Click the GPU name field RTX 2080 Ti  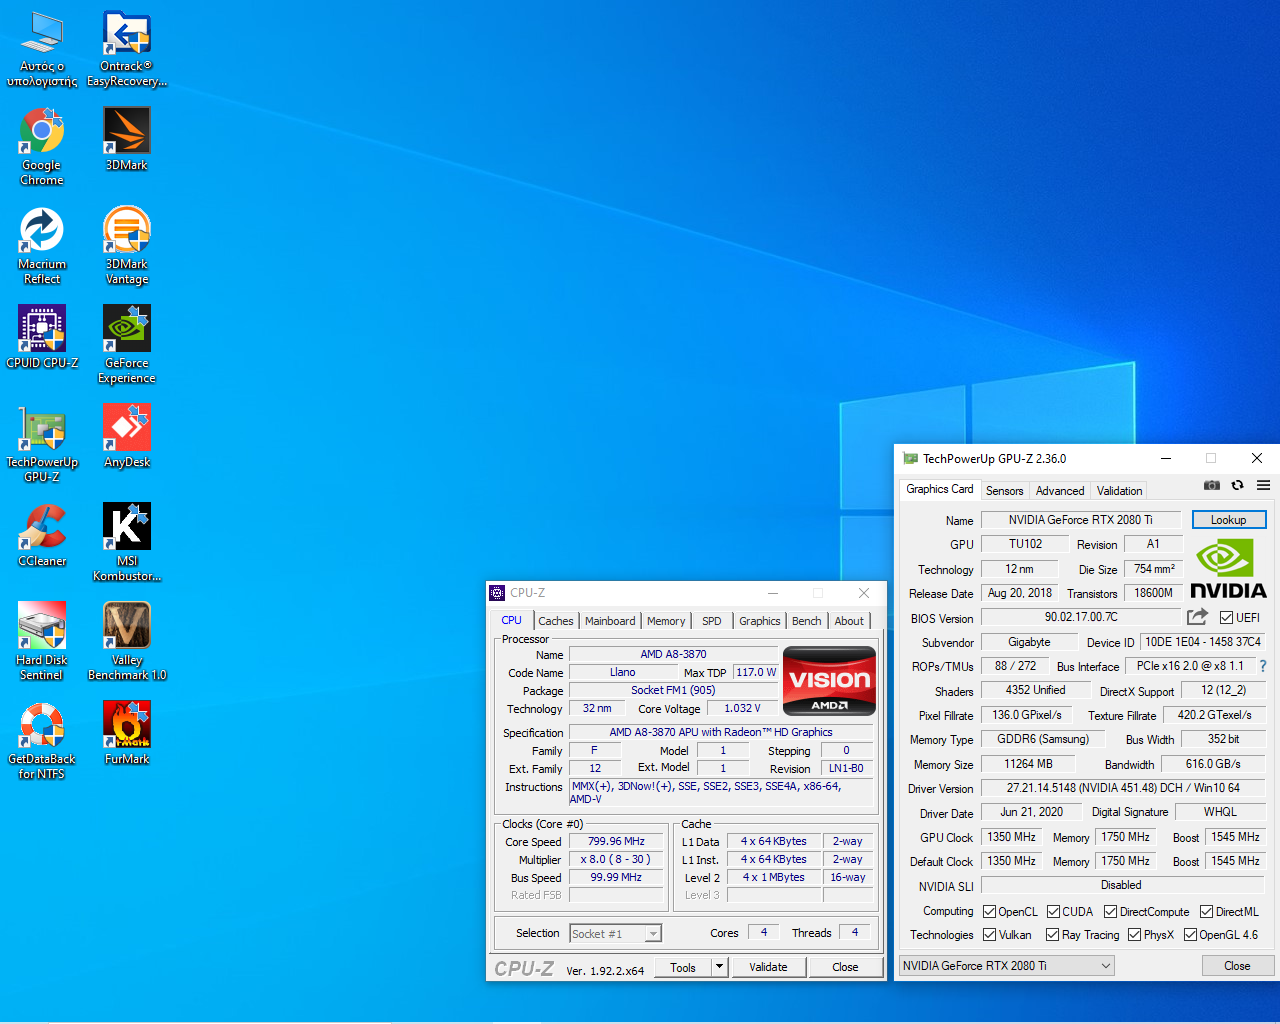coord(1081,520)
